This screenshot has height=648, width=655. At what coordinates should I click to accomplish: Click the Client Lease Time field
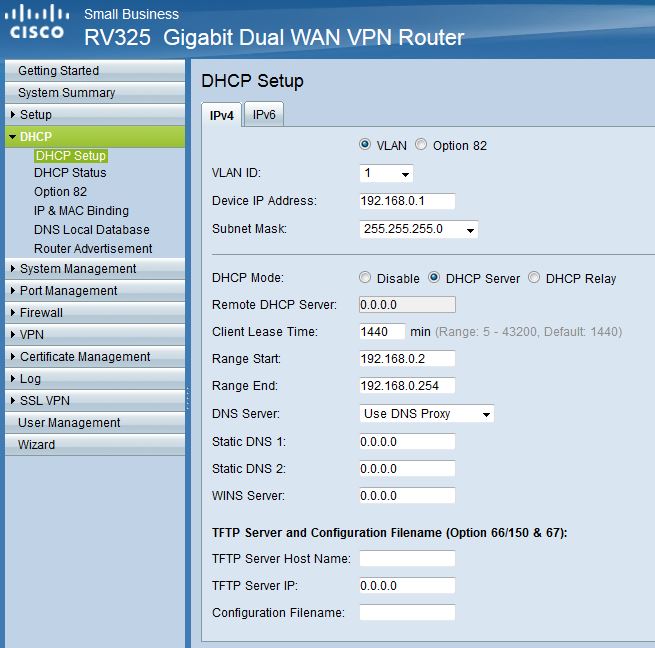(x=382, y=332)
